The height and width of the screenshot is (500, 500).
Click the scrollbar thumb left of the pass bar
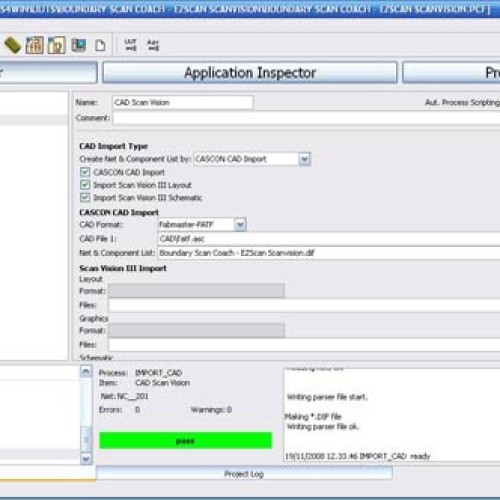[86, 439]
